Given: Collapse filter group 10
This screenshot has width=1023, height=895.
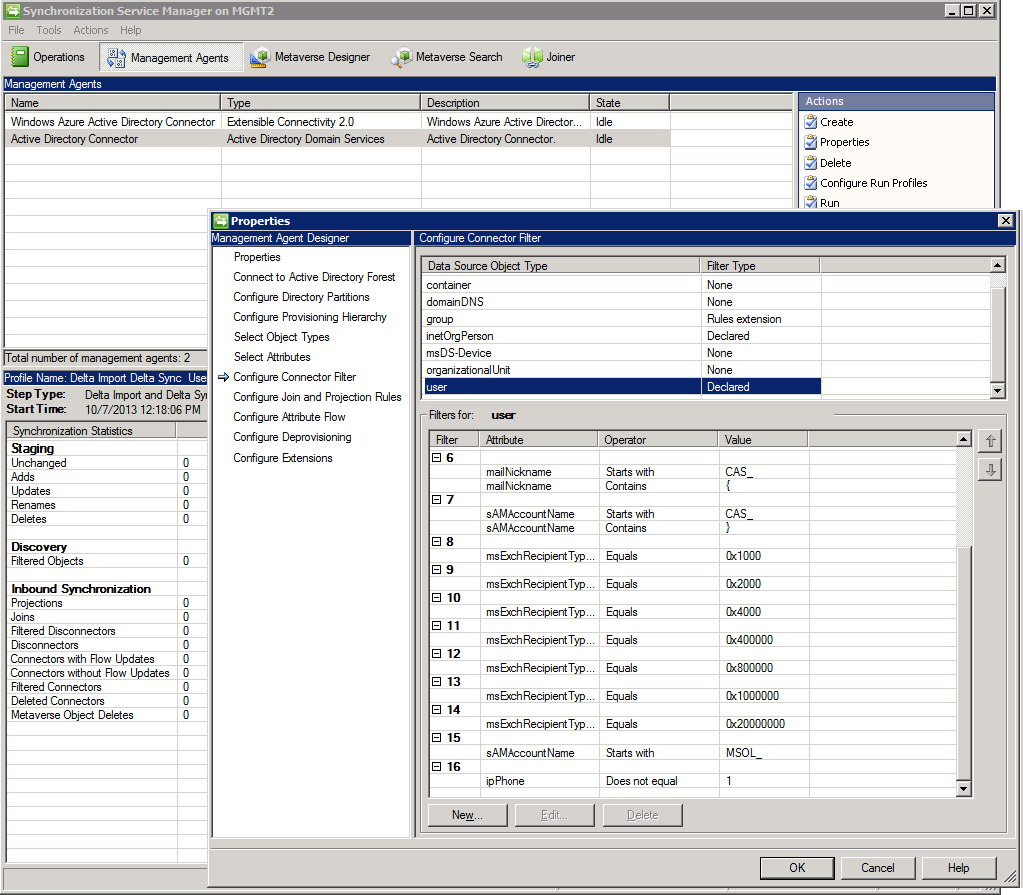Looking at the screenshot, I should click(435, 596).
